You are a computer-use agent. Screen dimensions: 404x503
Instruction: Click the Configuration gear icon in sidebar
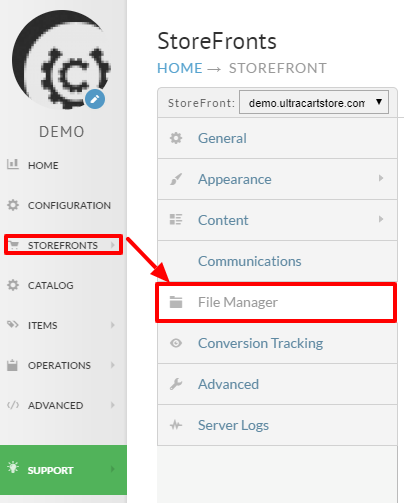point(13,205)
